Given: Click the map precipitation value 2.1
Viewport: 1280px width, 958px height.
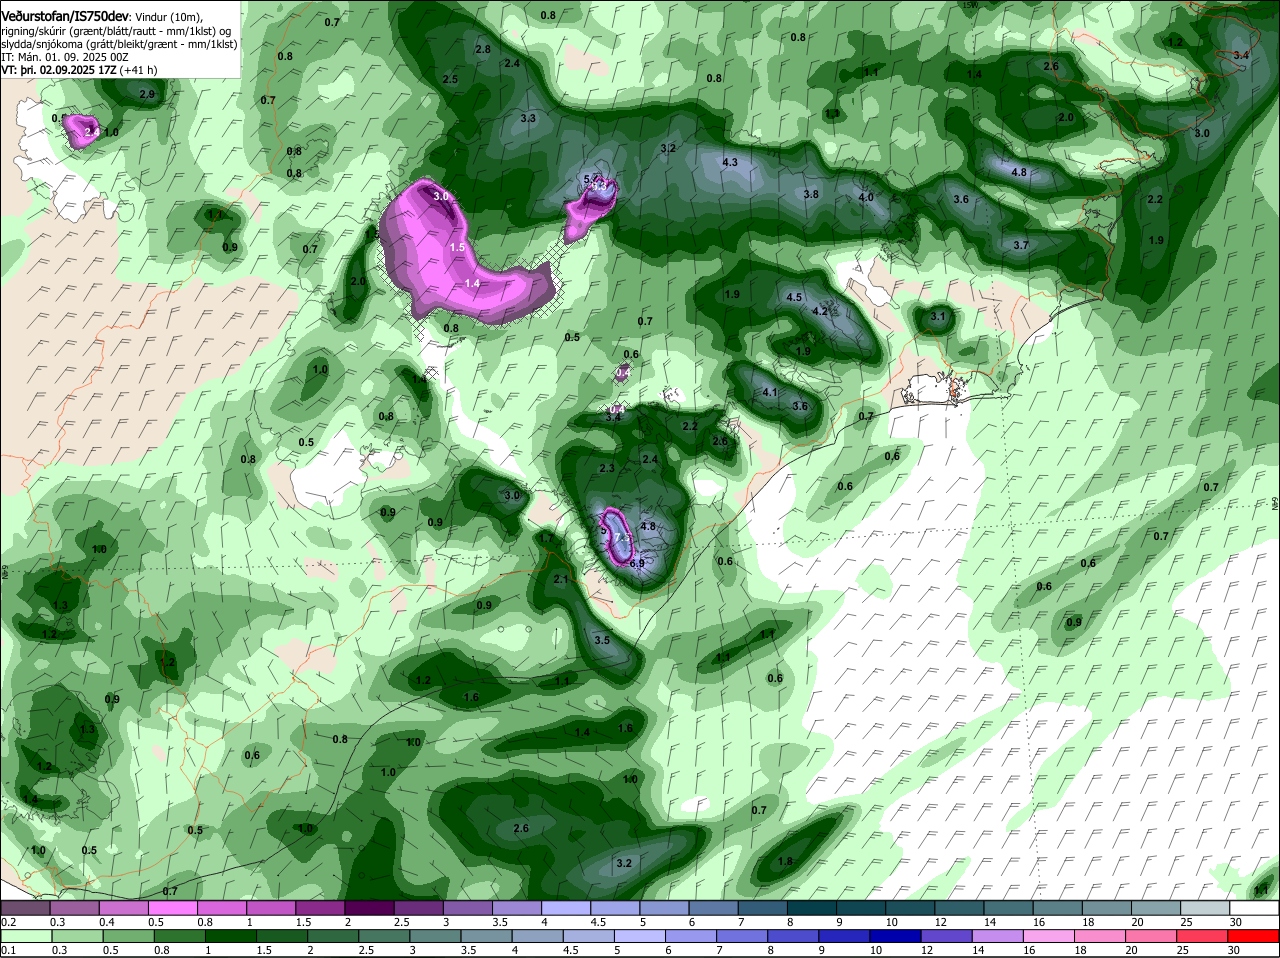Looking at the screenshot, I should click(x=561, y=579).
